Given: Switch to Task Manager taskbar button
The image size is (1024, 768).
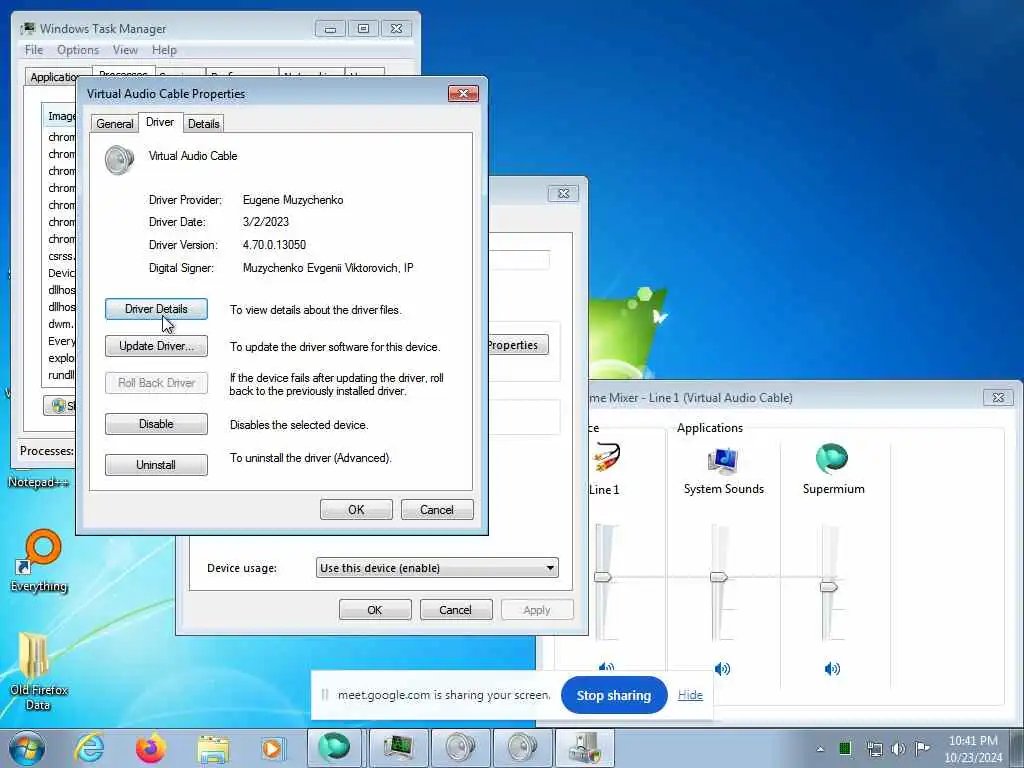Looking at the screenshot, I should 398,748.
